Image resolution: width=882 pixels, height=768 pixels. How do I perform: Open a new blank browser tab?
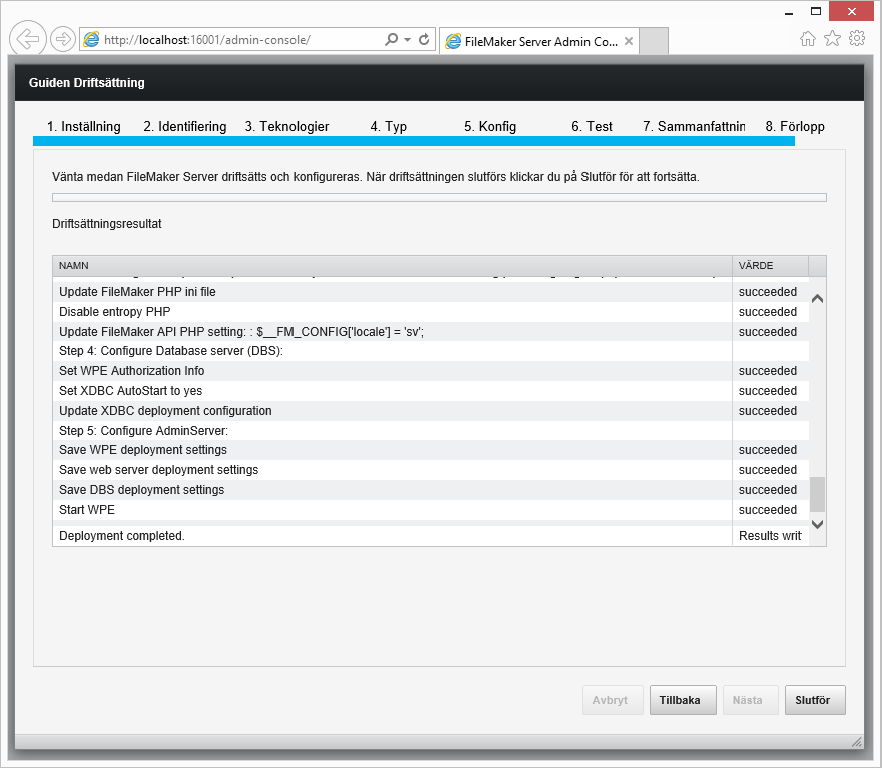coord(654,41)
